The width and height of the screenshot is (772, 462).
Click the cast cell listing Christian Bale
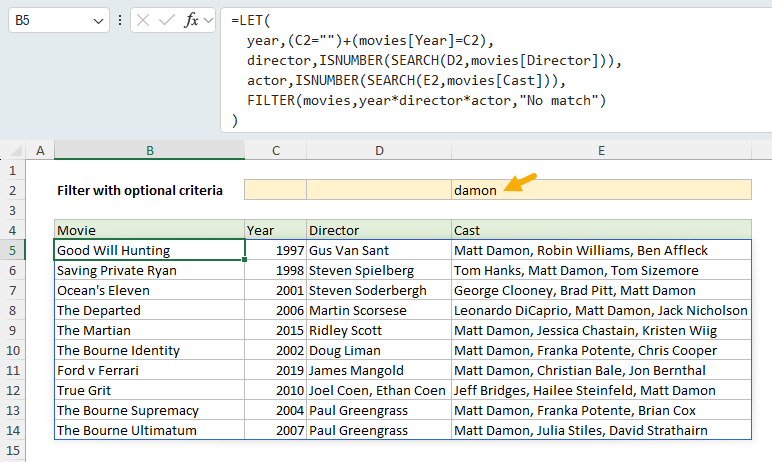click(x=601, y=370)
